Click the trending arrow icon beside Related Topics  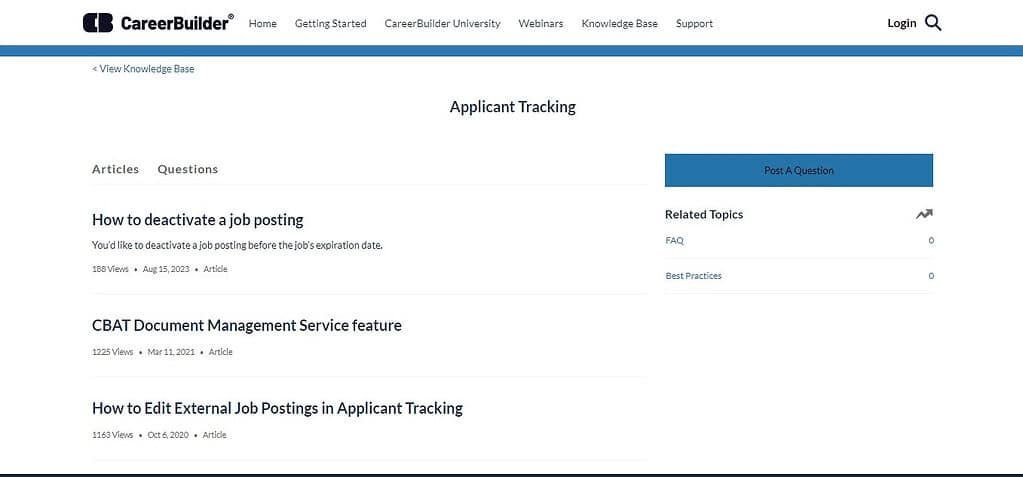coord(924,214)
